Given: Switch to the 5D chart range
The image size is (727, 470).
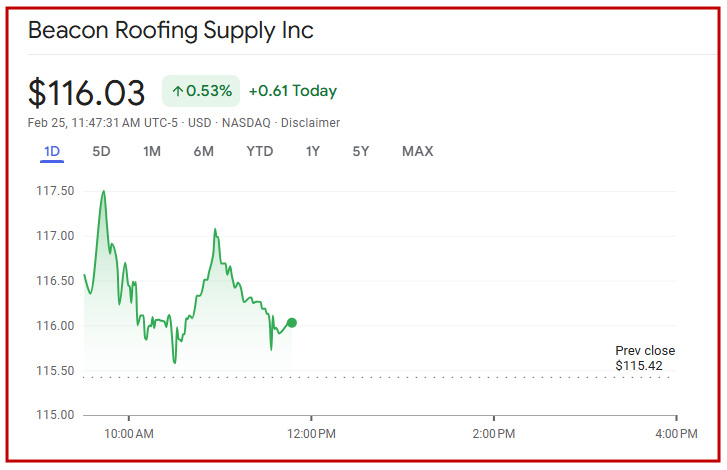Looking at the screenshot, I should tap(101, 152).
